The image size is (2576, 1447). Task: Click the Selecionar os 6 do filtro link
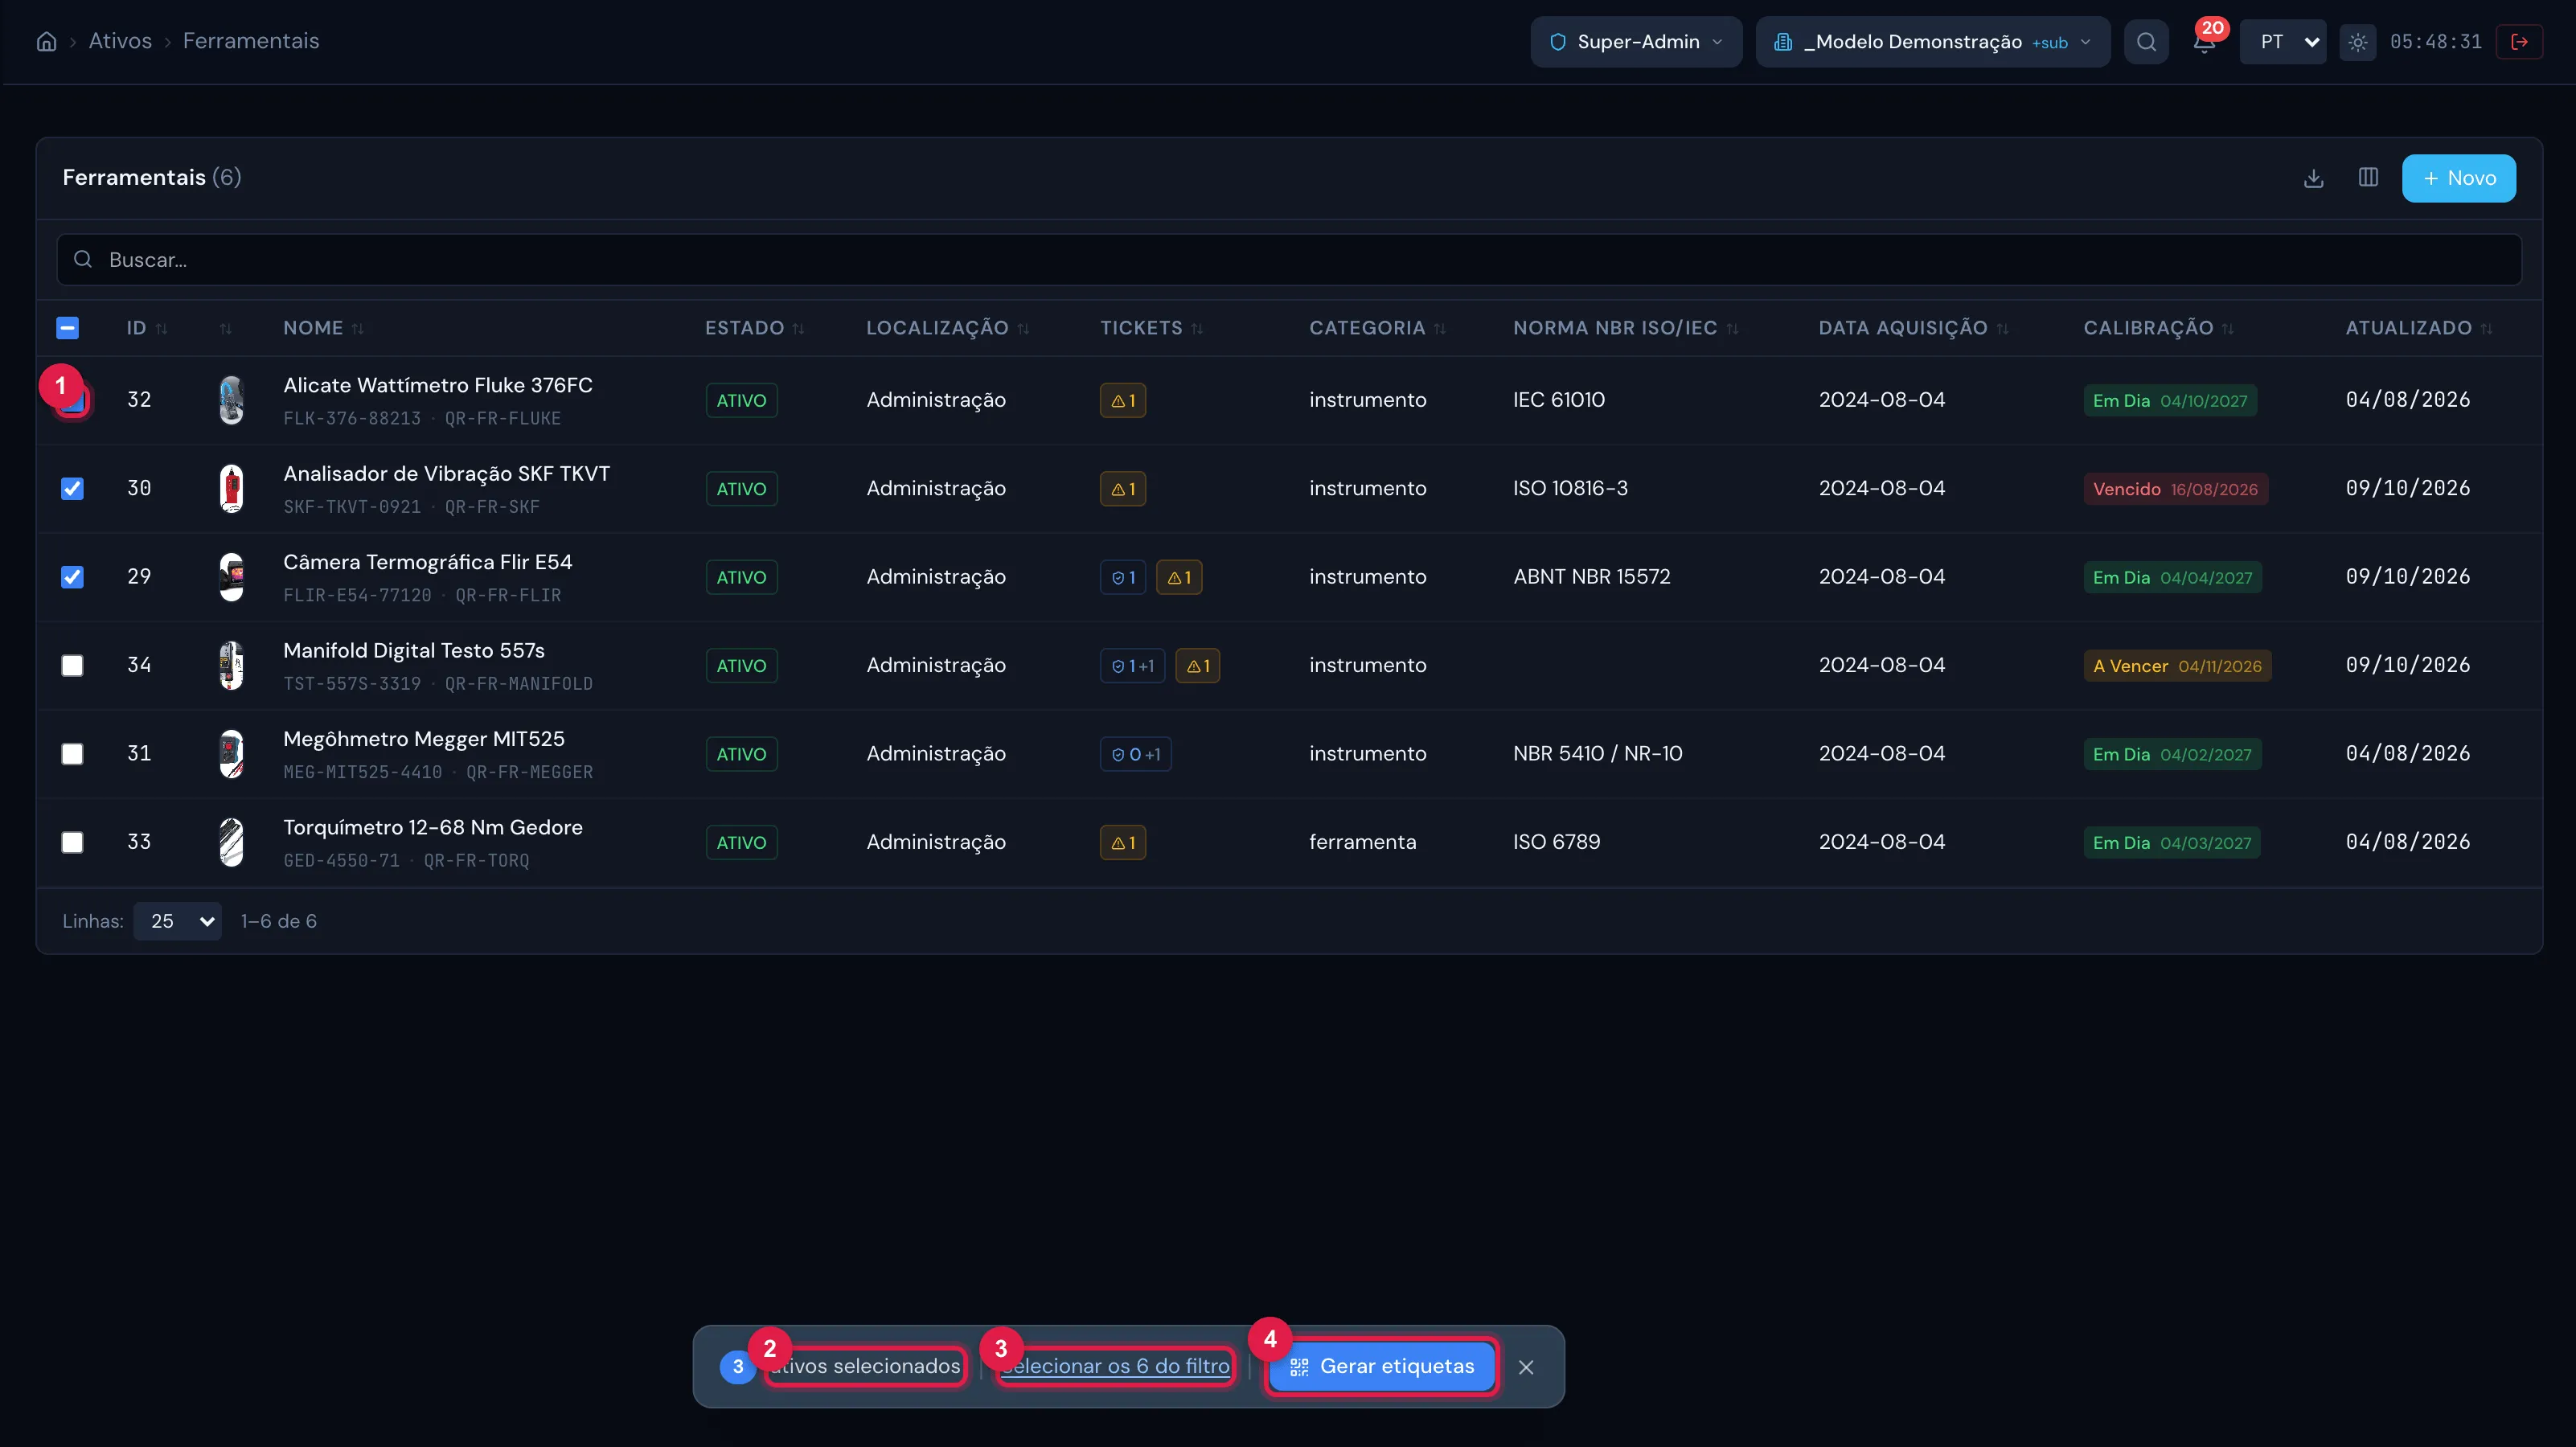pos(1115,1367)
